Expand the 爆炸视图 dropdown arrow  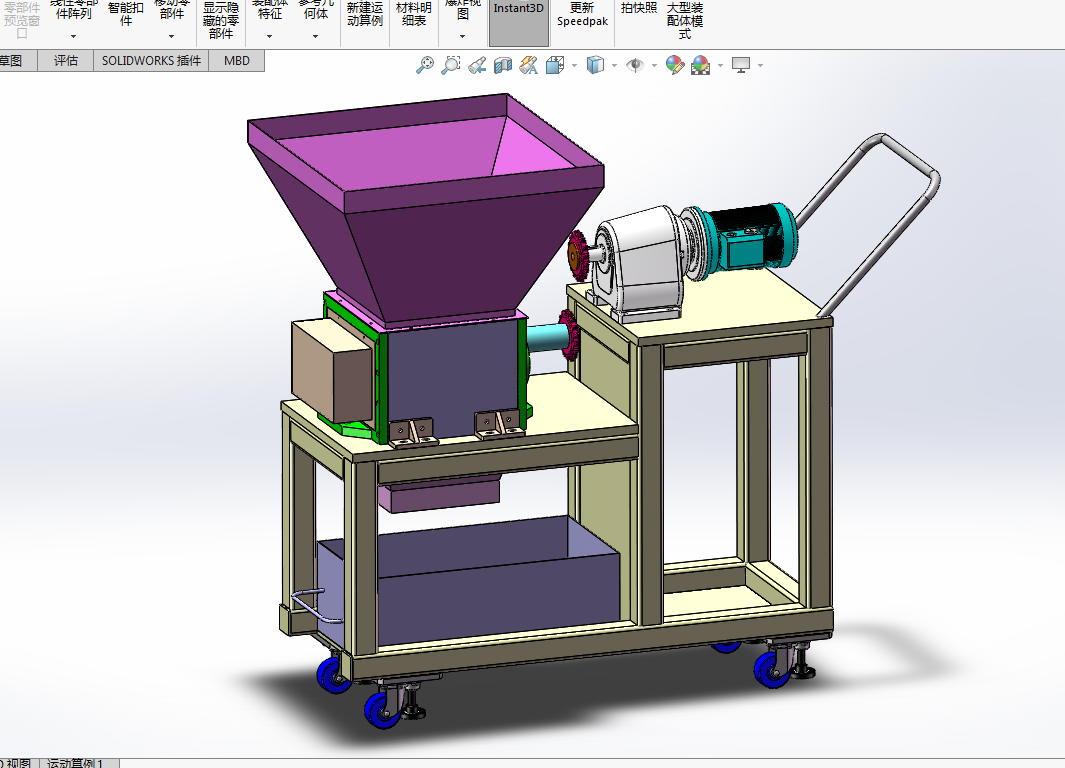coord(462,37)
